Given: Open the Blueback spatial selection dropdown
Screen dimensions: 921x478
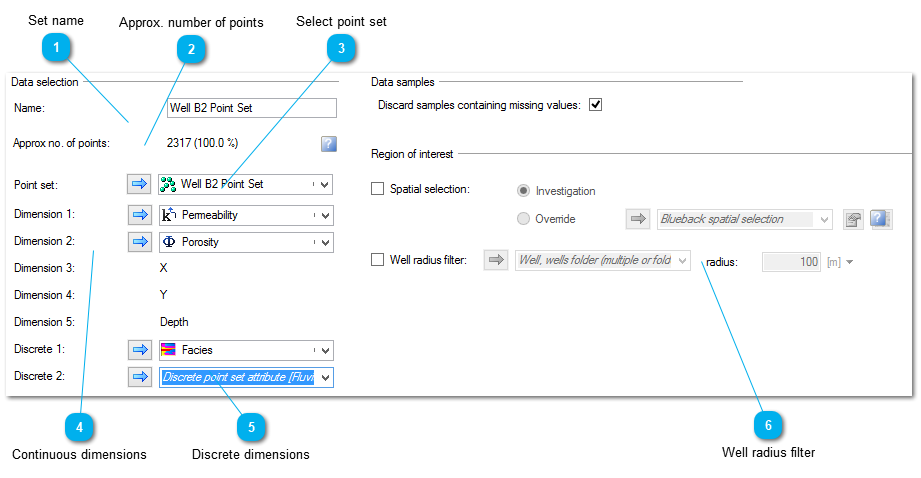Looking at the screenshot, I should point(824,220).
